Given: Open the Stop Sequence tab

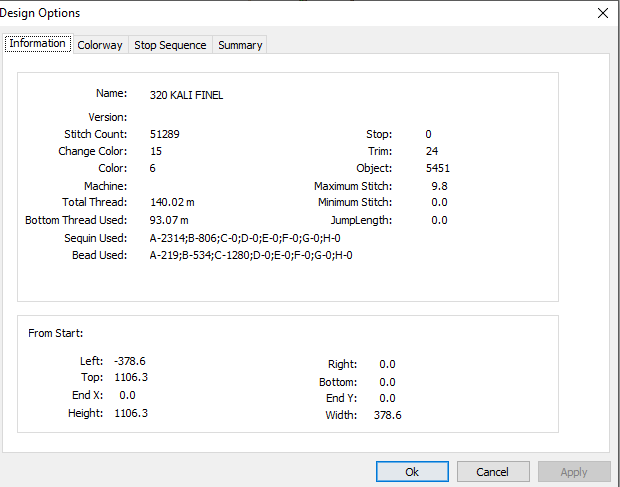Looking at the screenshot, I should (x=170, y=45).
